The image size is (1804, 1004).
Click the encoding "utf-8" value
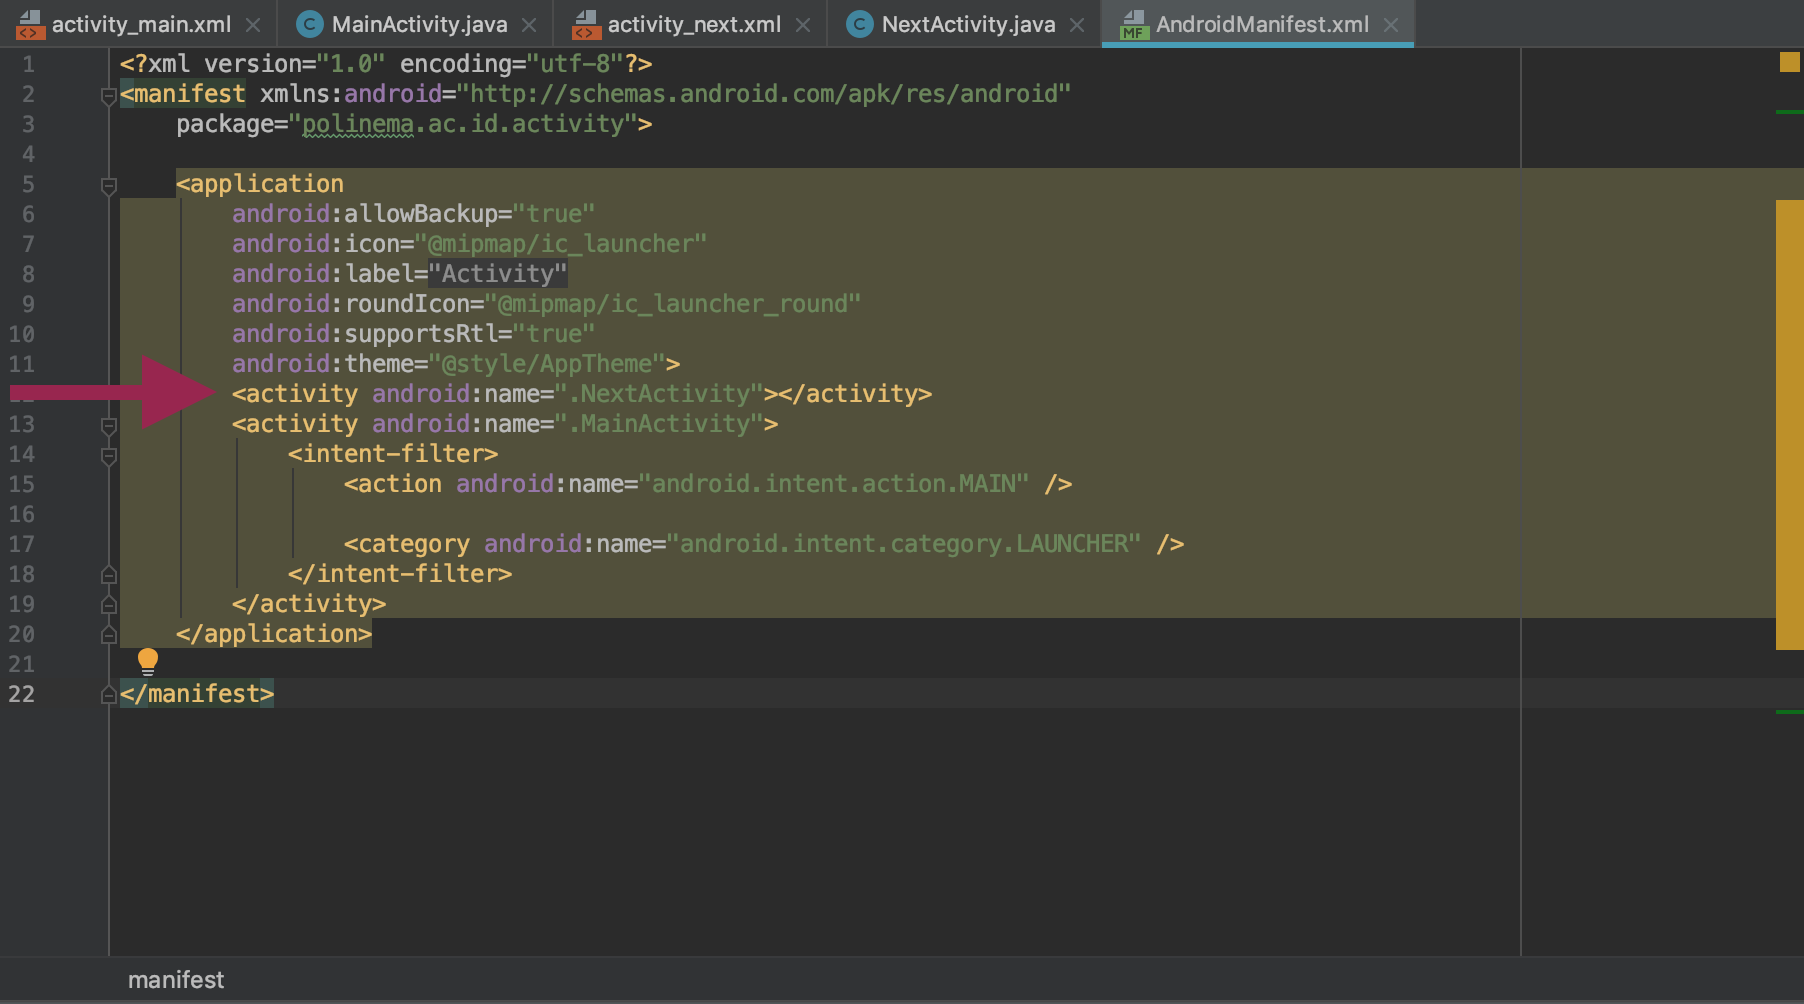[x=575, y=64]
